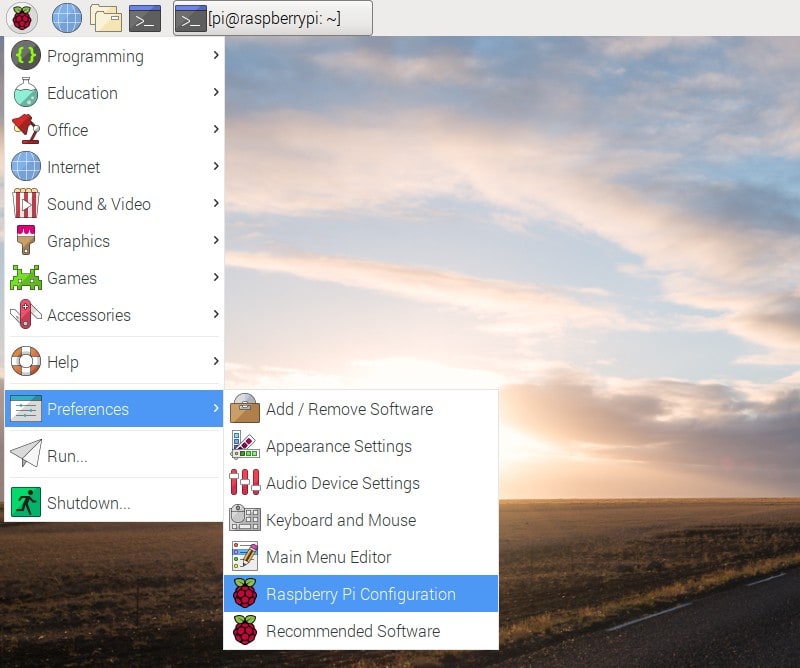Click the Accessories pocket knife icon
The image size is (800, 668).
pyautogui.click(x=26, y=314)
